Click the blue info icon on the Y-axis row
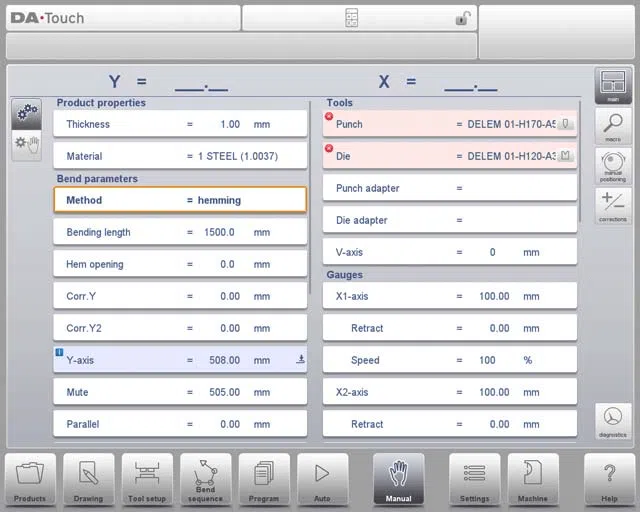640x512 pixels. (59, 352)
